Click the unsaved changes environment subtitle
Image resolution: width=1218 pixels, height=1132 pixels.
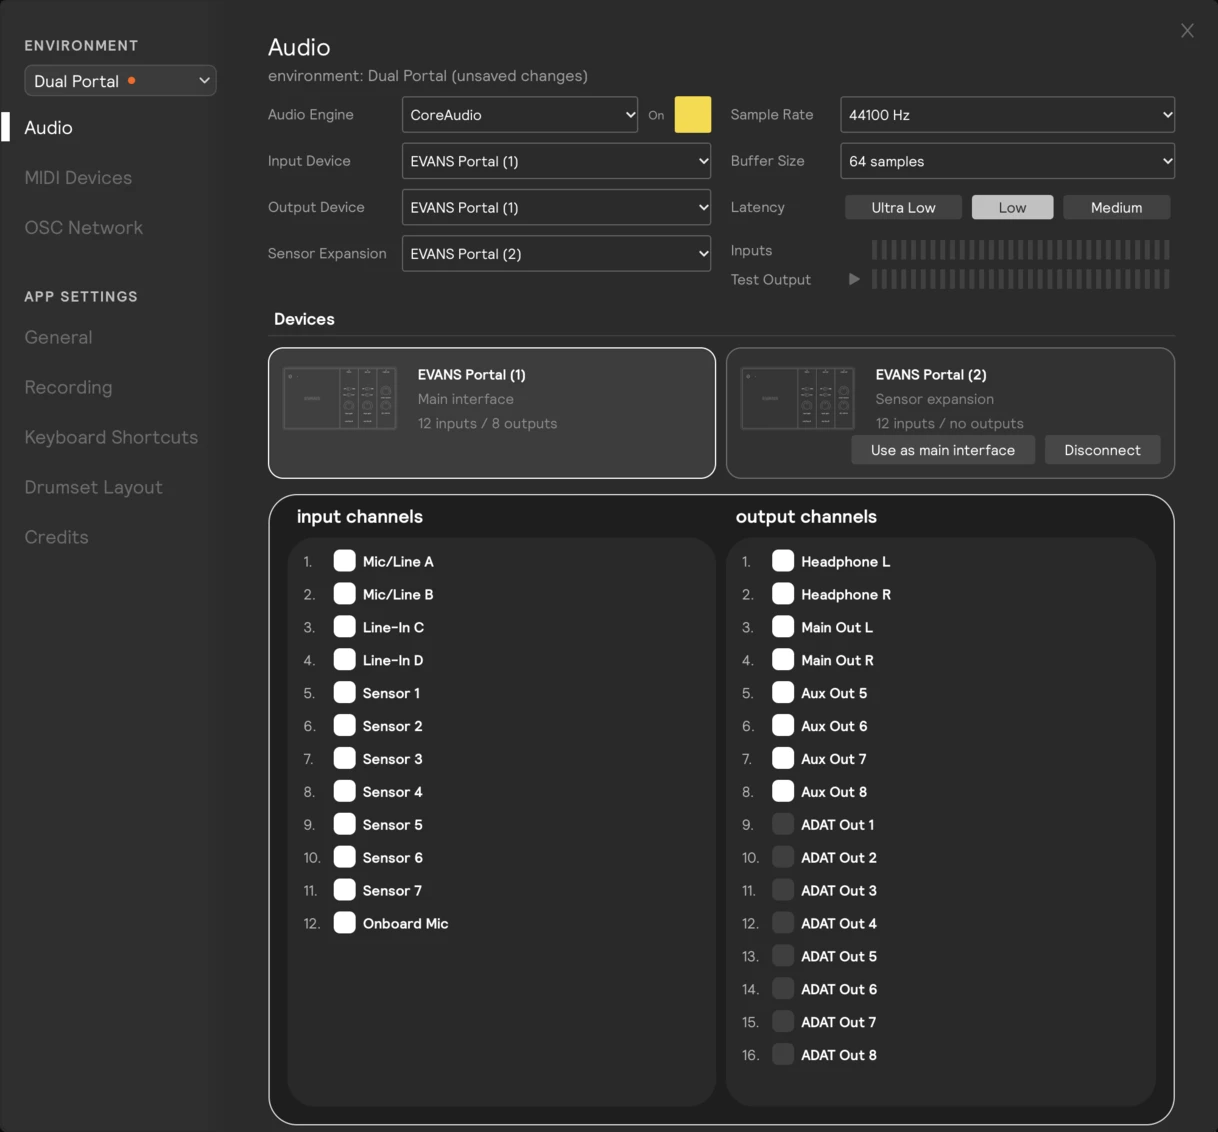pyautogui.click(x=428, y=76)
